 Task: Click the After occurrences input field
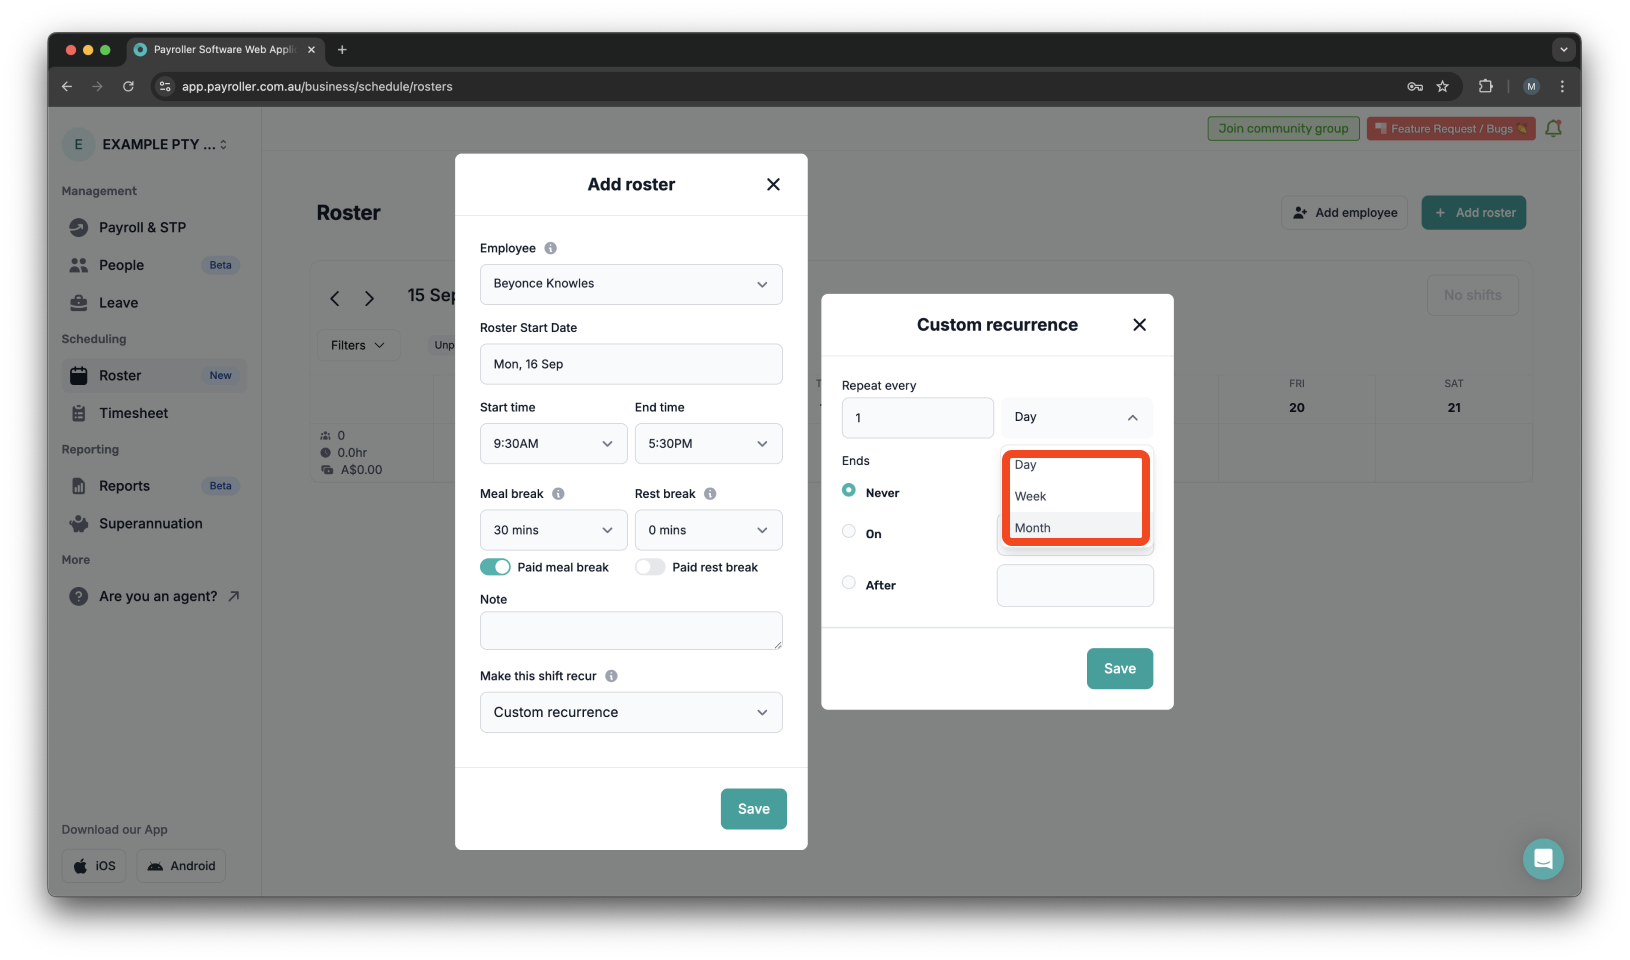1075,586
